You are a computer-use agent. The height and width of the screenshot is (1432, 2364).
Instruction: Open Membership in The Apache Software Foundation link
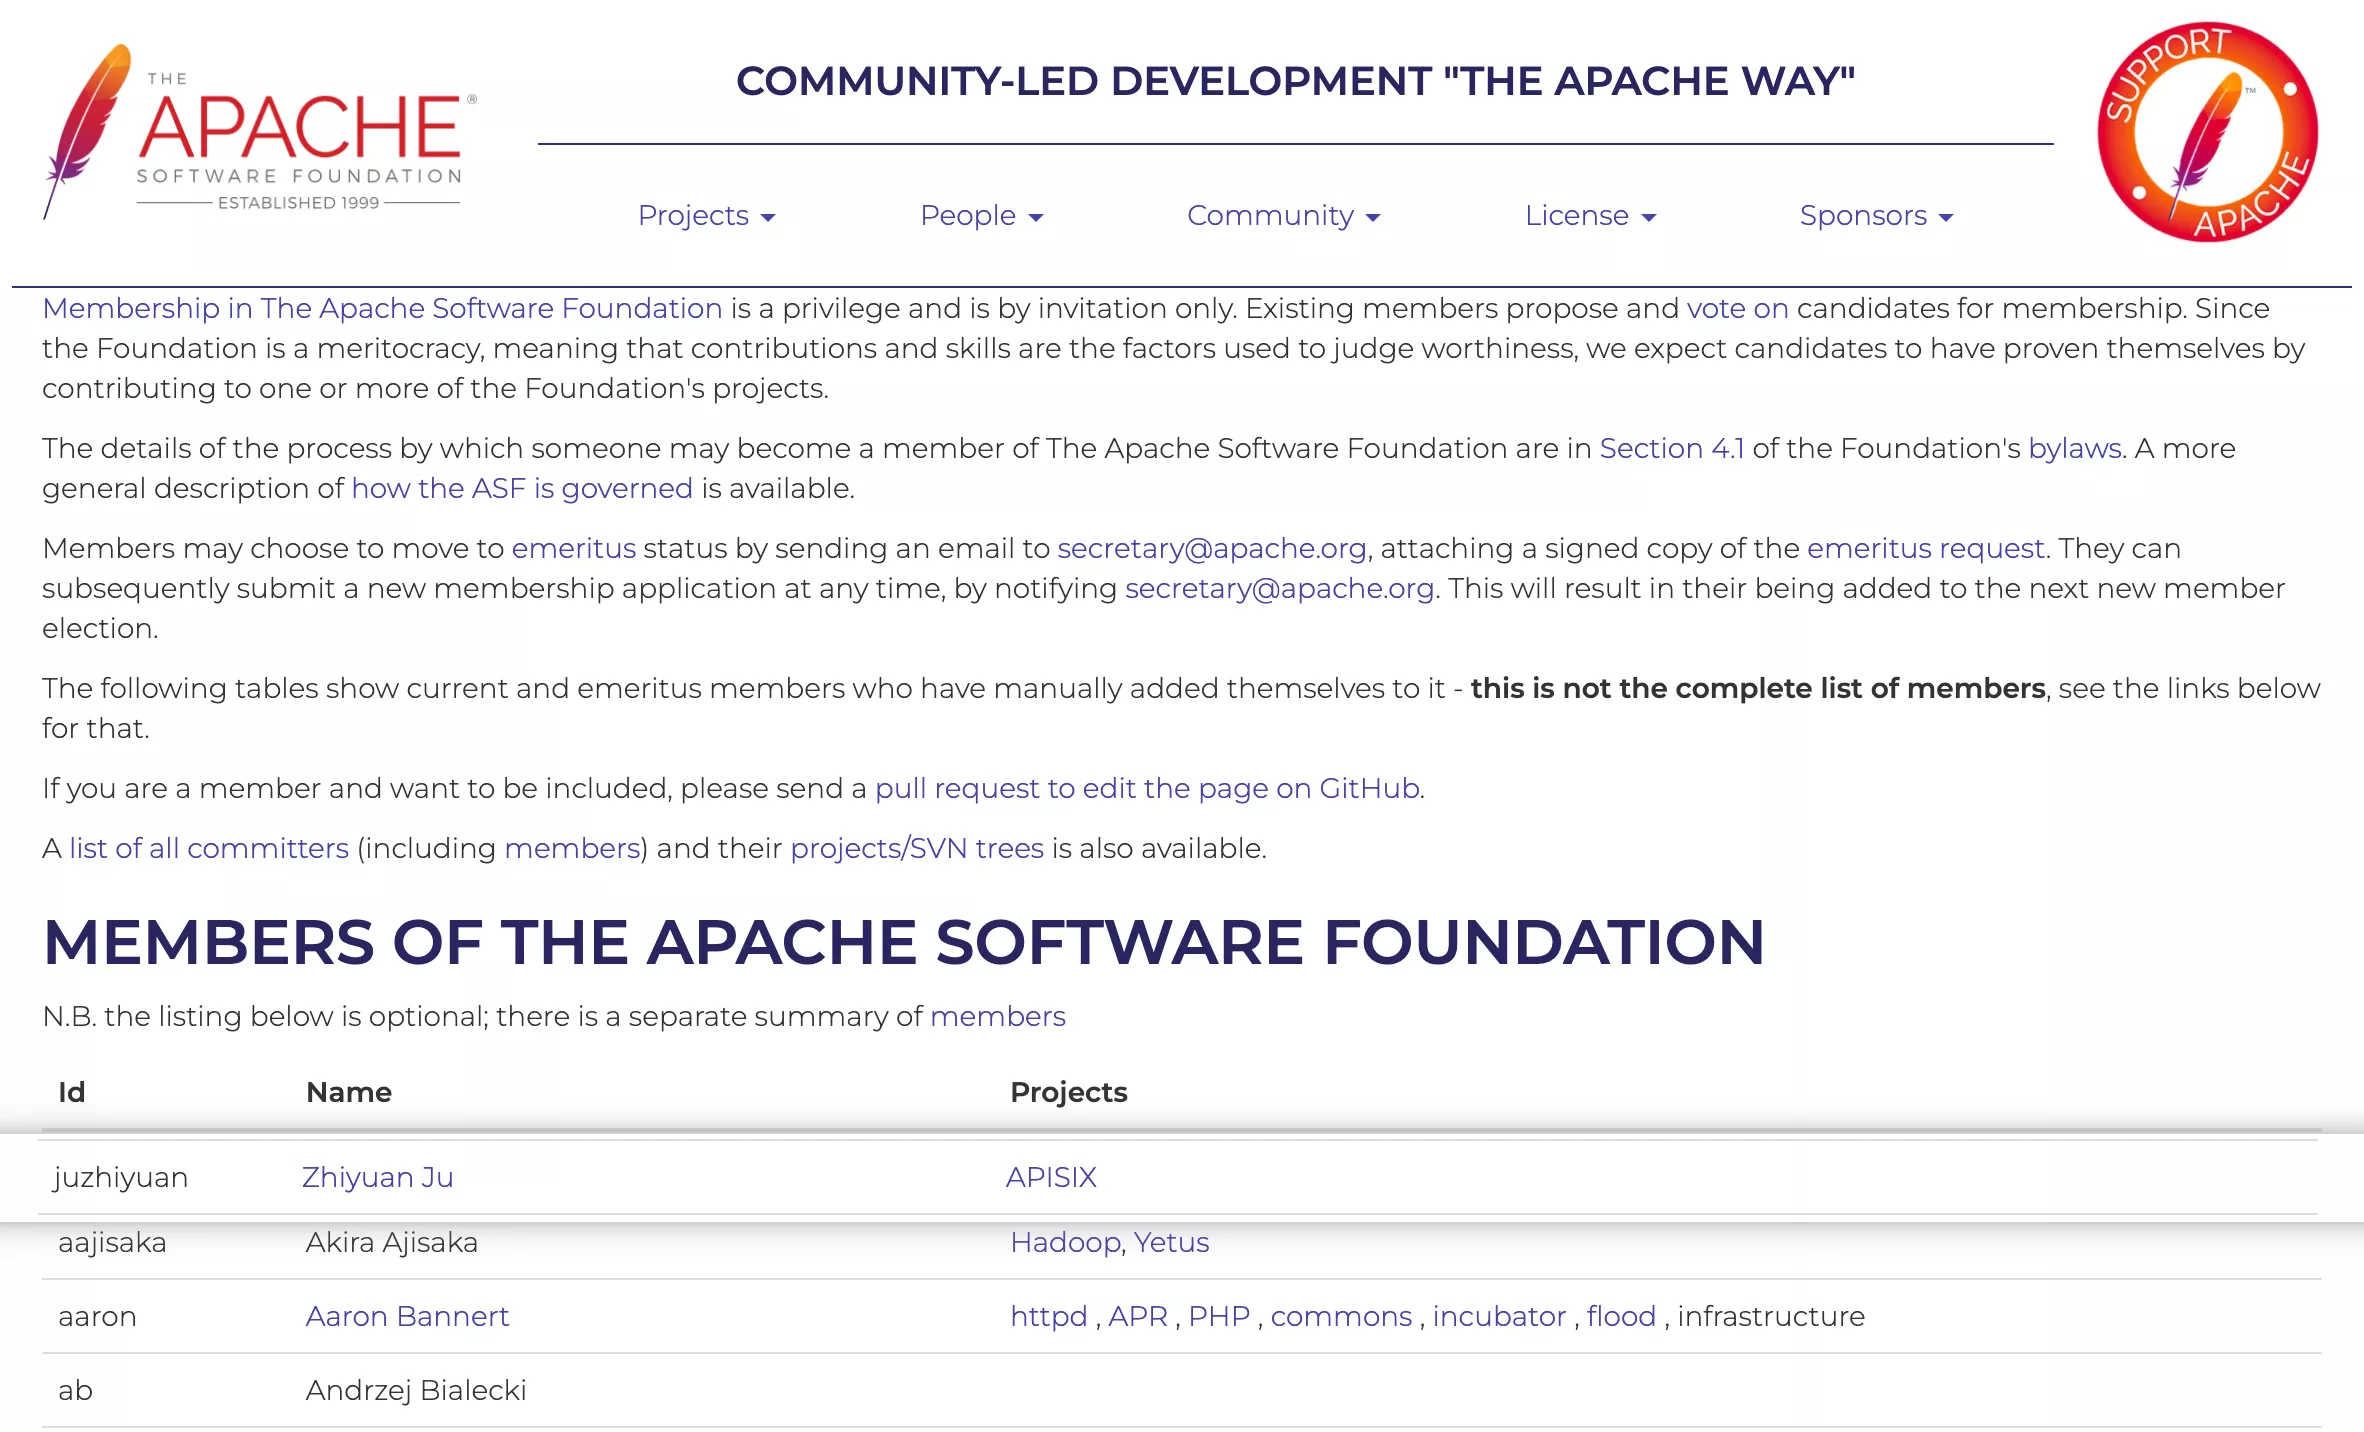(382, 308)
